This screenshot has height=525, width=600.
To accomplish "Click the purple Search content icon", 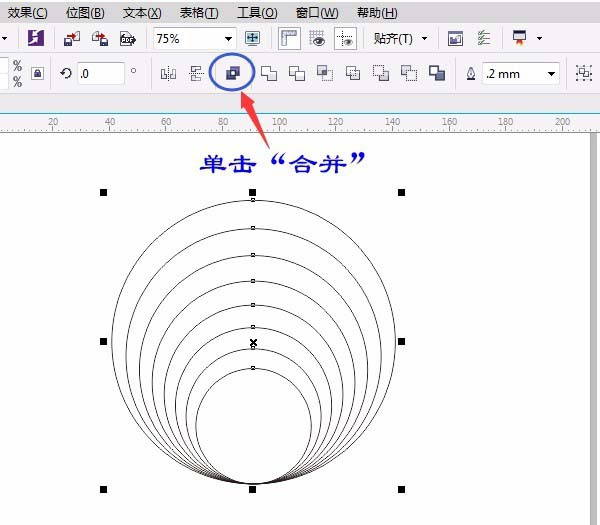I will click(x=36, y=38).
